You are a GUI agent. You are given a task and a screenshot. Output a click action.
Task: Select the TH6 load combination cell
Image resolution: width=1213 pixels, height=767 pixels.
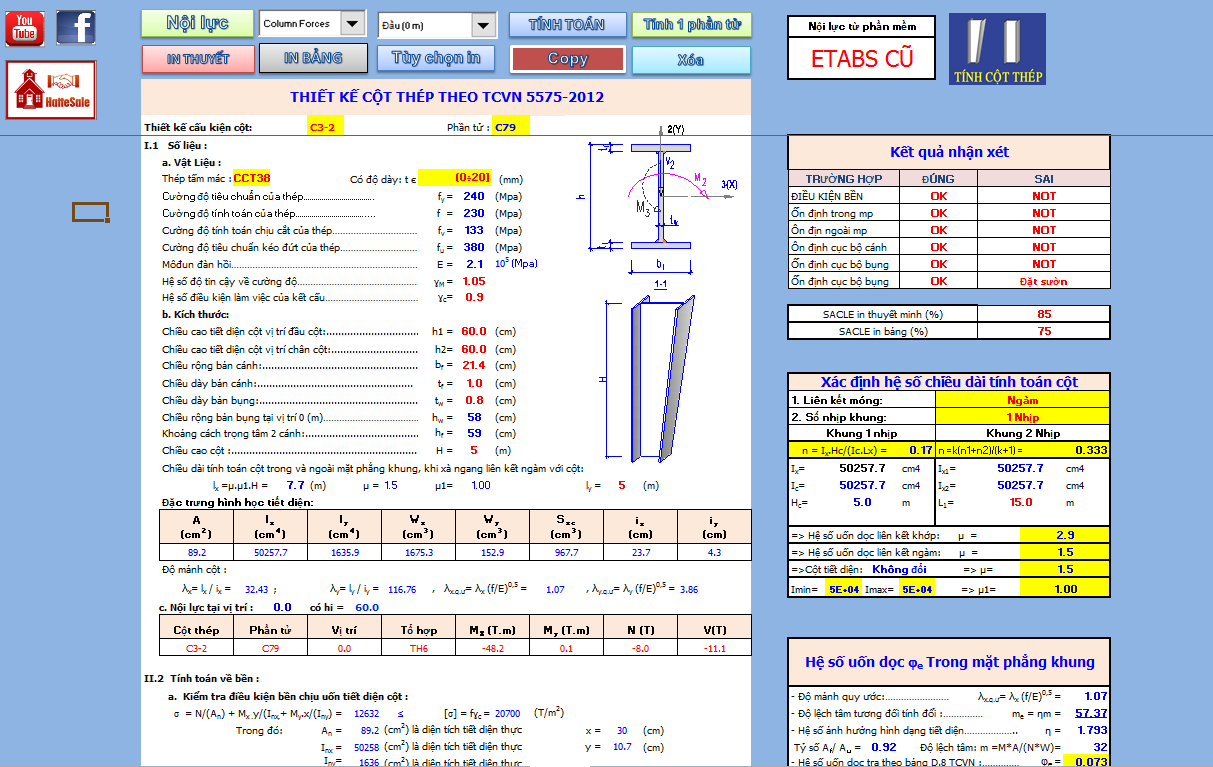419,648
